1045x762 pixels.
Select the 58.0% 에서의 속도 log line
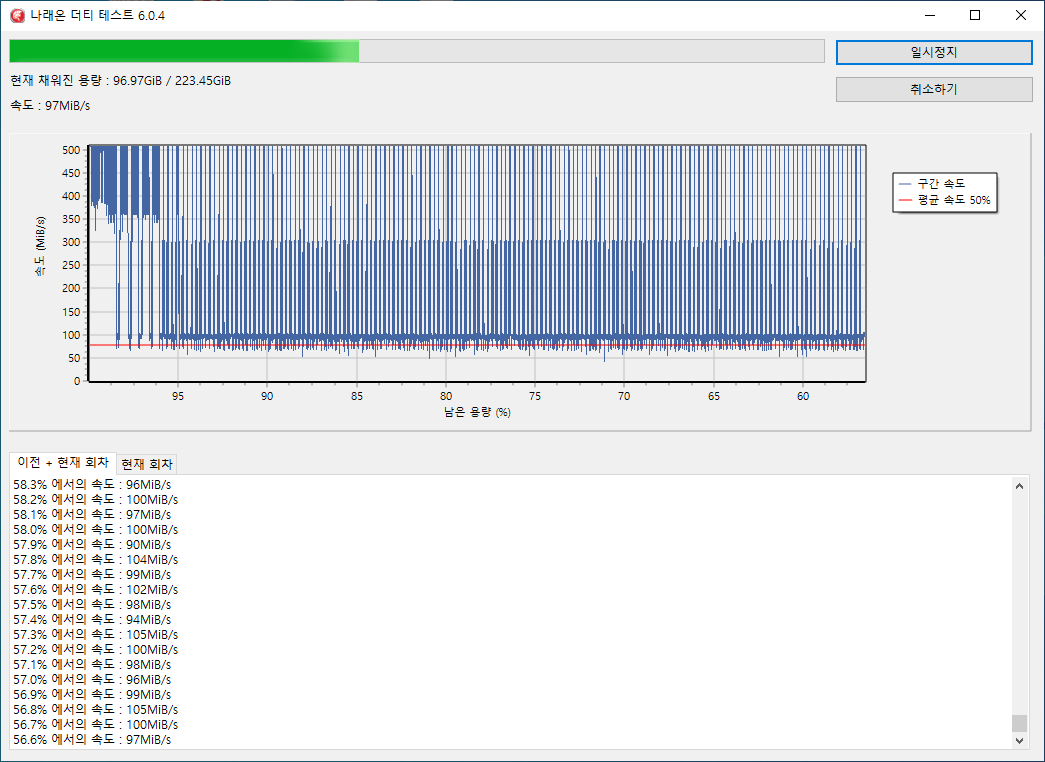[x=95, y=529]
